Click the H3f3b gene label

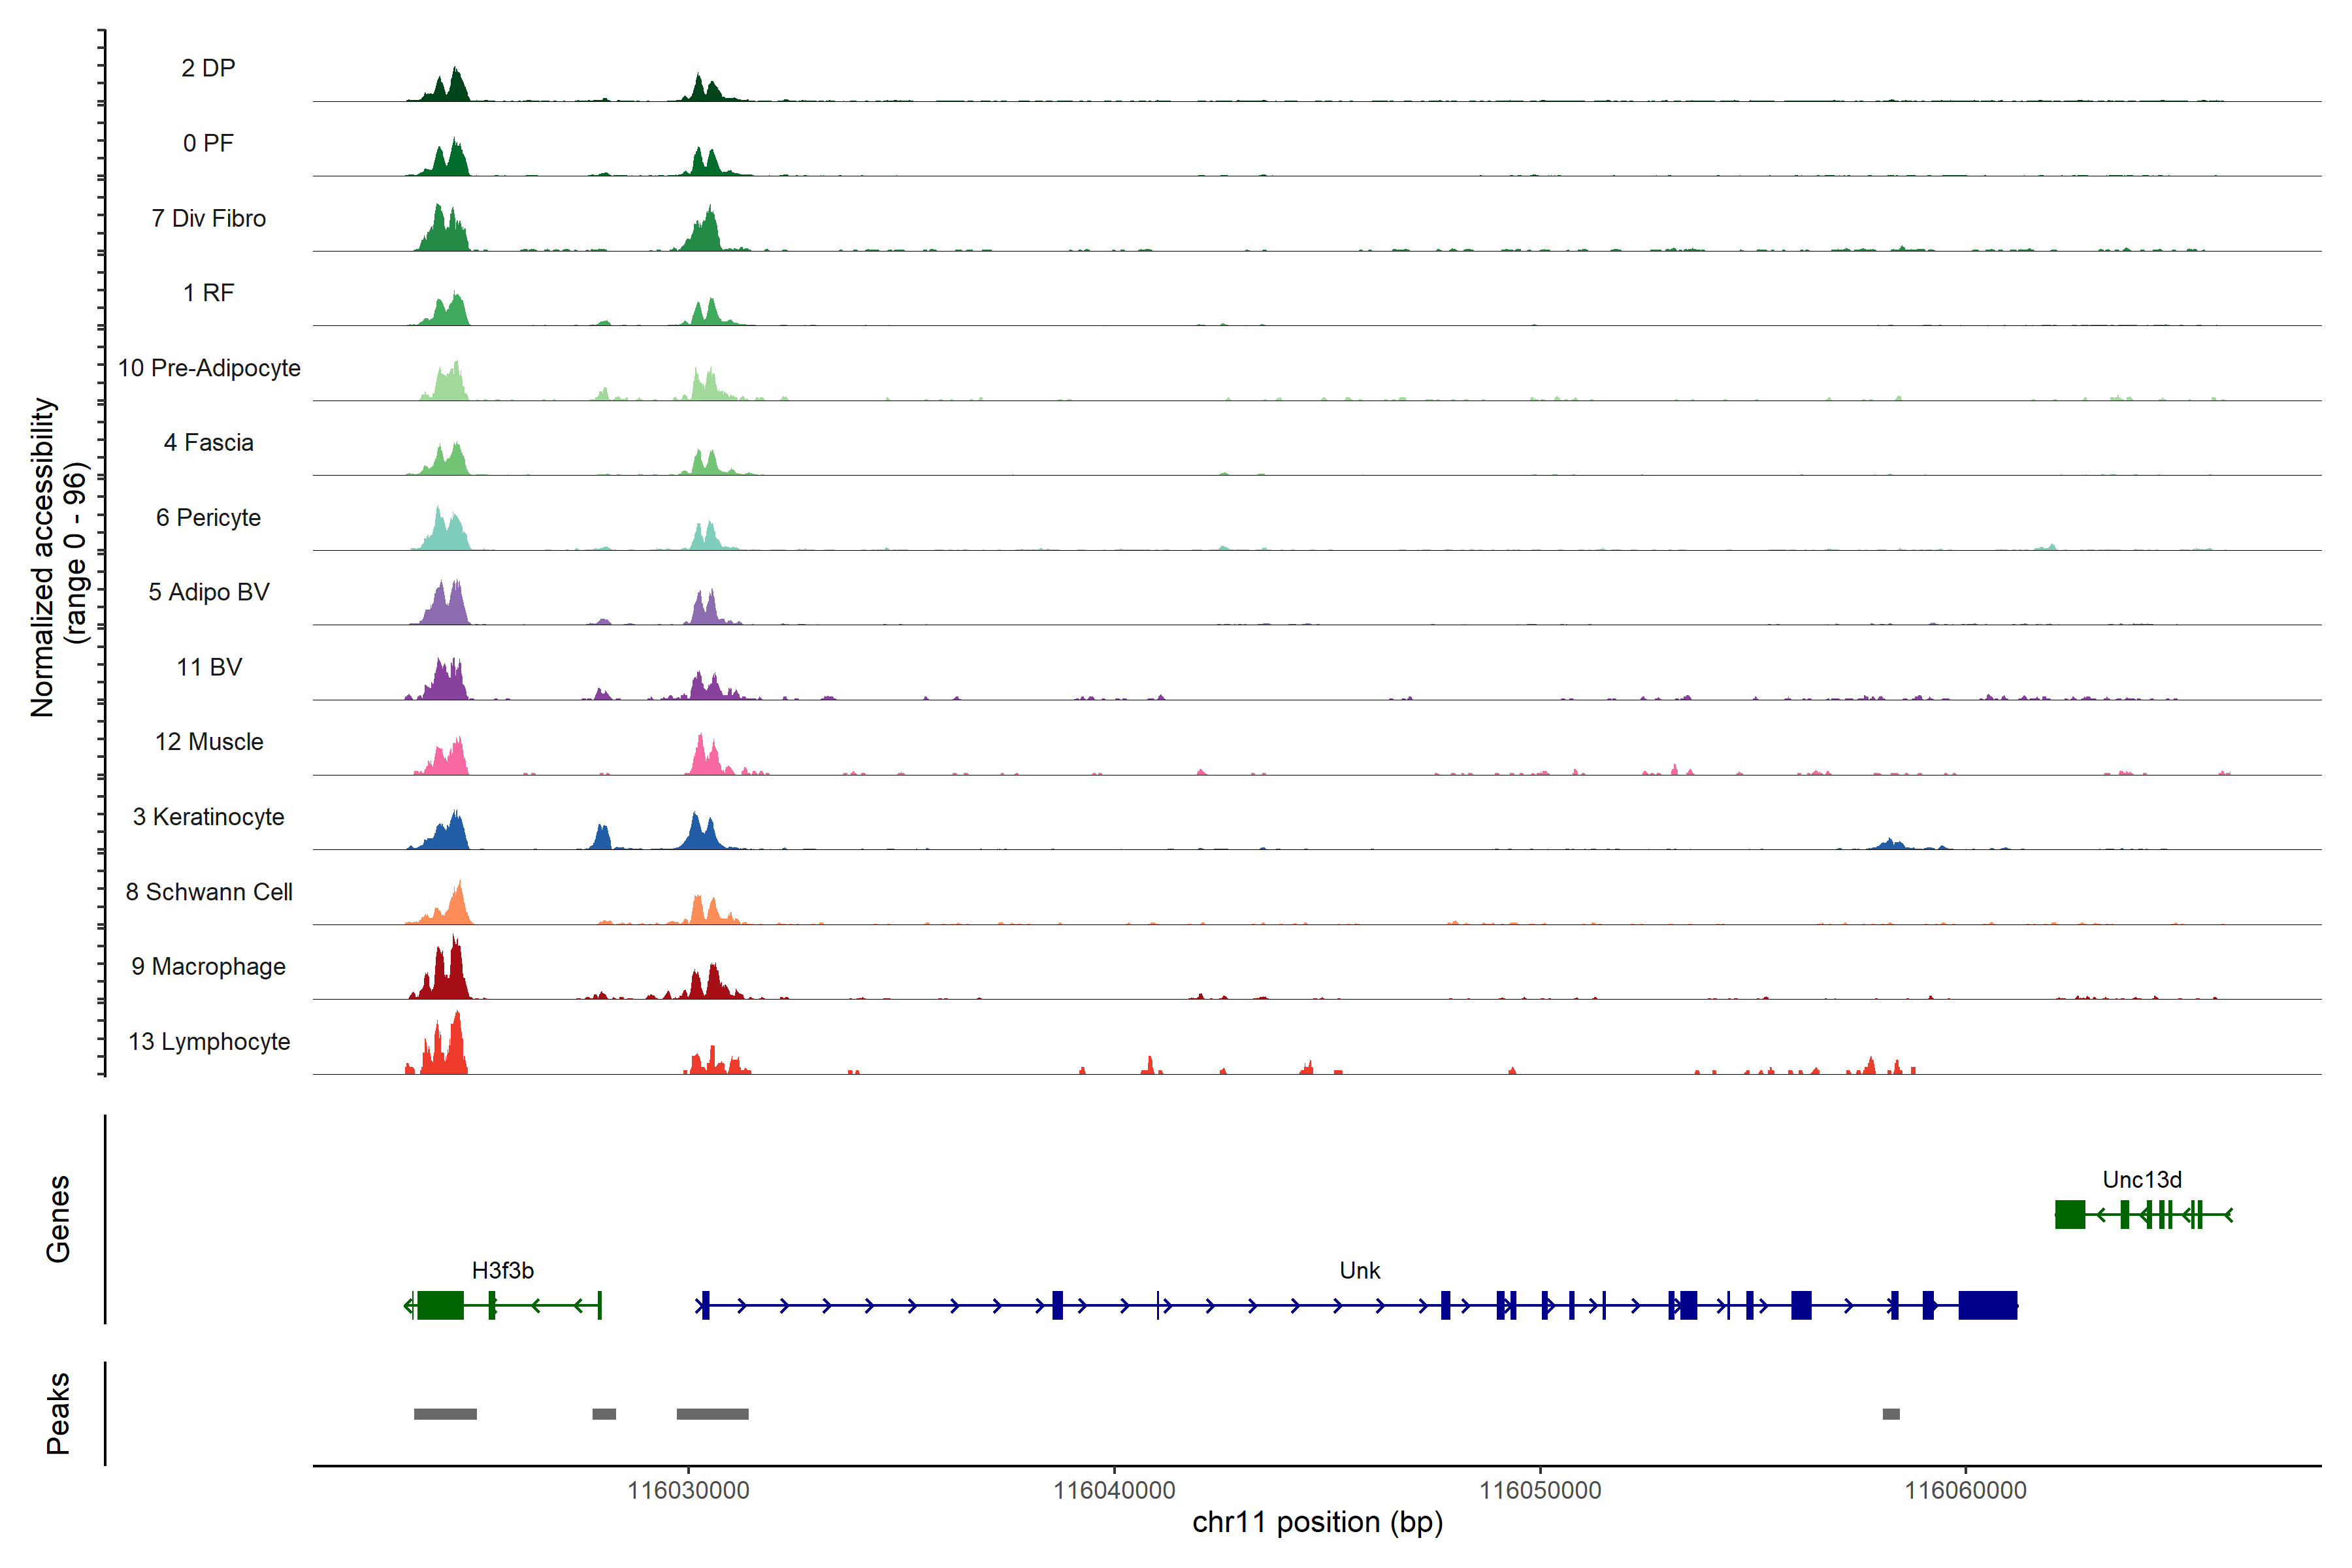click(x=502, y=1270)
